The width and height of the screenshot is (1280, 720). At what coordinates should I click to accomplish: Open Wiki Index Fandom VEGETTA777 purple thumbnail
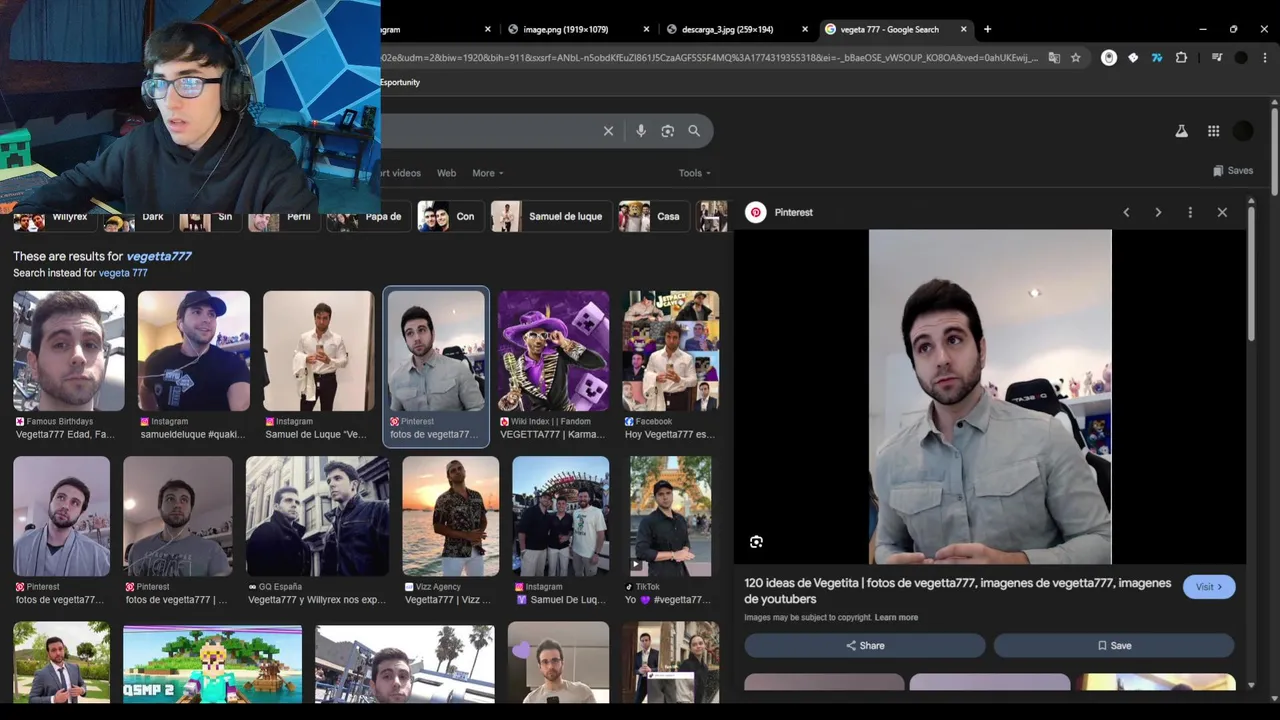pos(553,351)
